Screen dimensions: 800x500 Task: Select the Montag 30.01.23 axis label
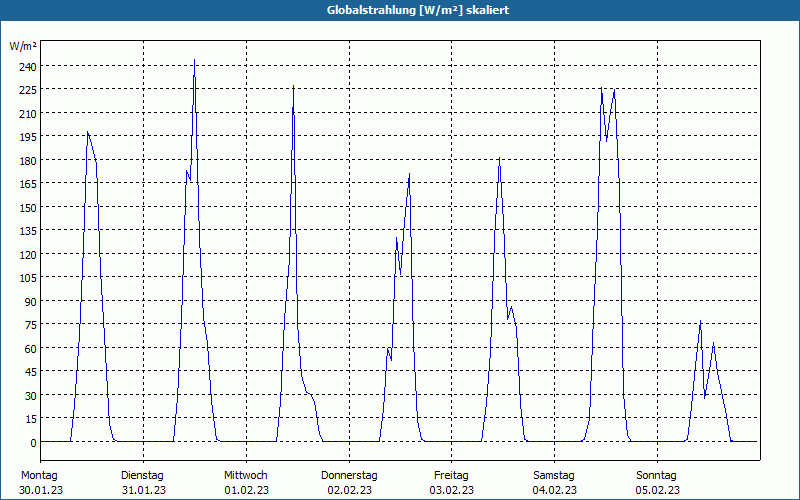(x=41, y=483)
